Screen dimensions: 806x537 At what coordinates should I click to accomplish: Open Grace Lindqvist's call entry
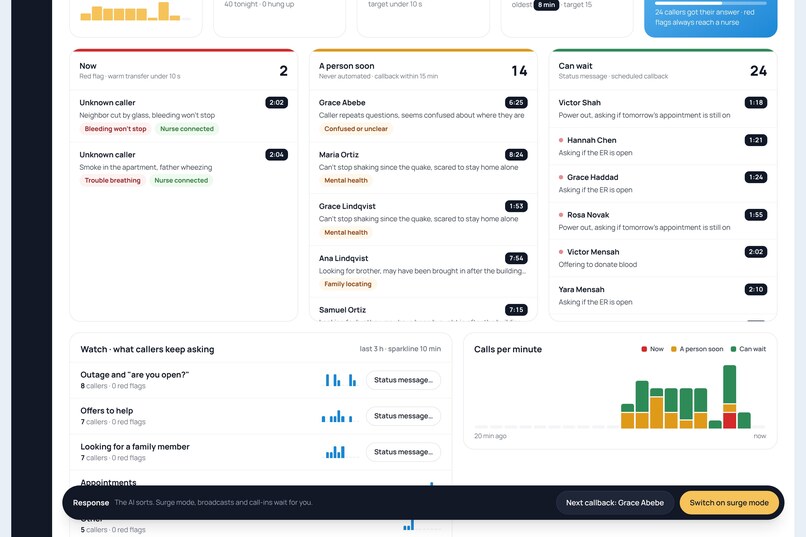pyautogui.click(x=423, y=219)
